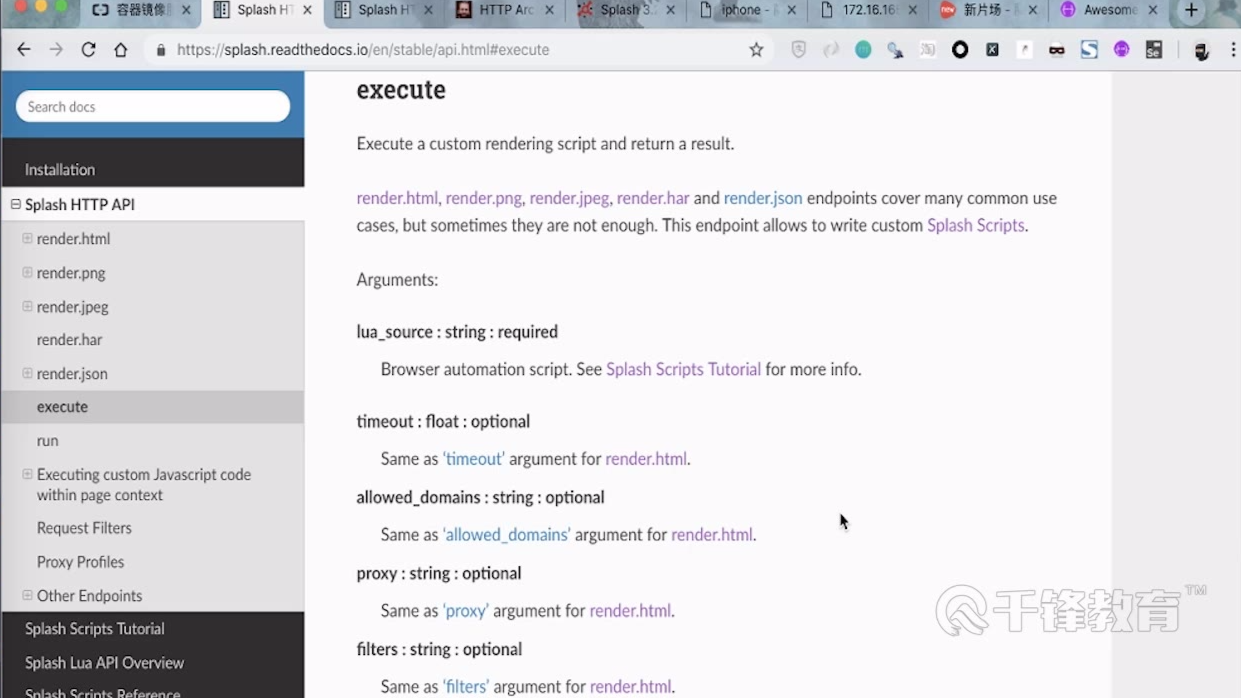Expand the Other Endpoints section
1241x698 pixels.
tap(27, 595)
